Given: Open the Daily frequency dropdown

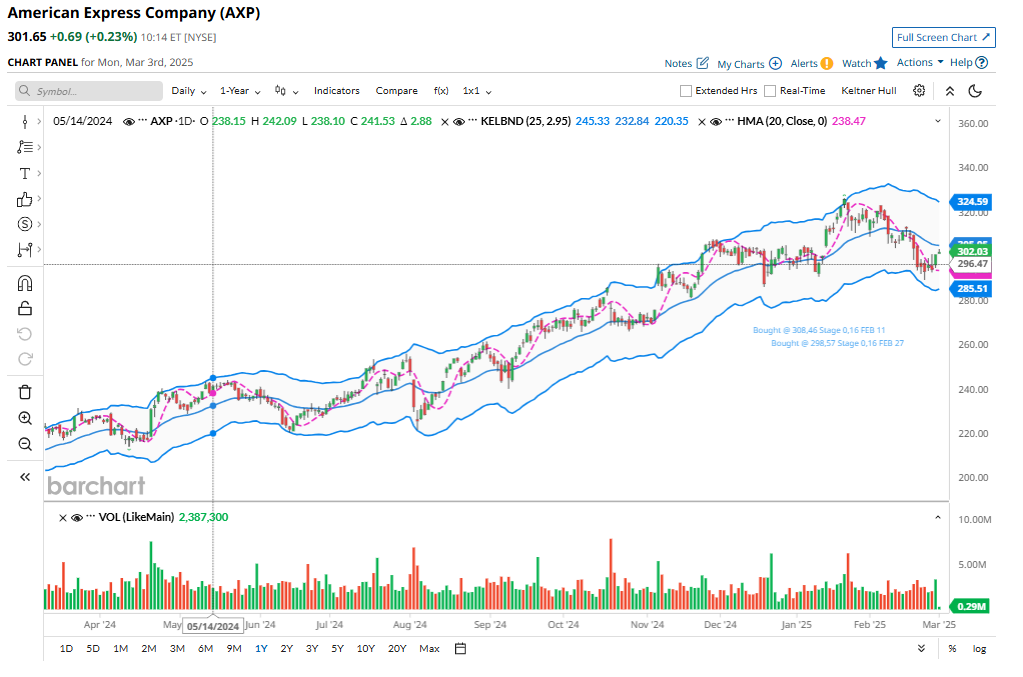Looking at the screenshot, I should tap(188, 91).
